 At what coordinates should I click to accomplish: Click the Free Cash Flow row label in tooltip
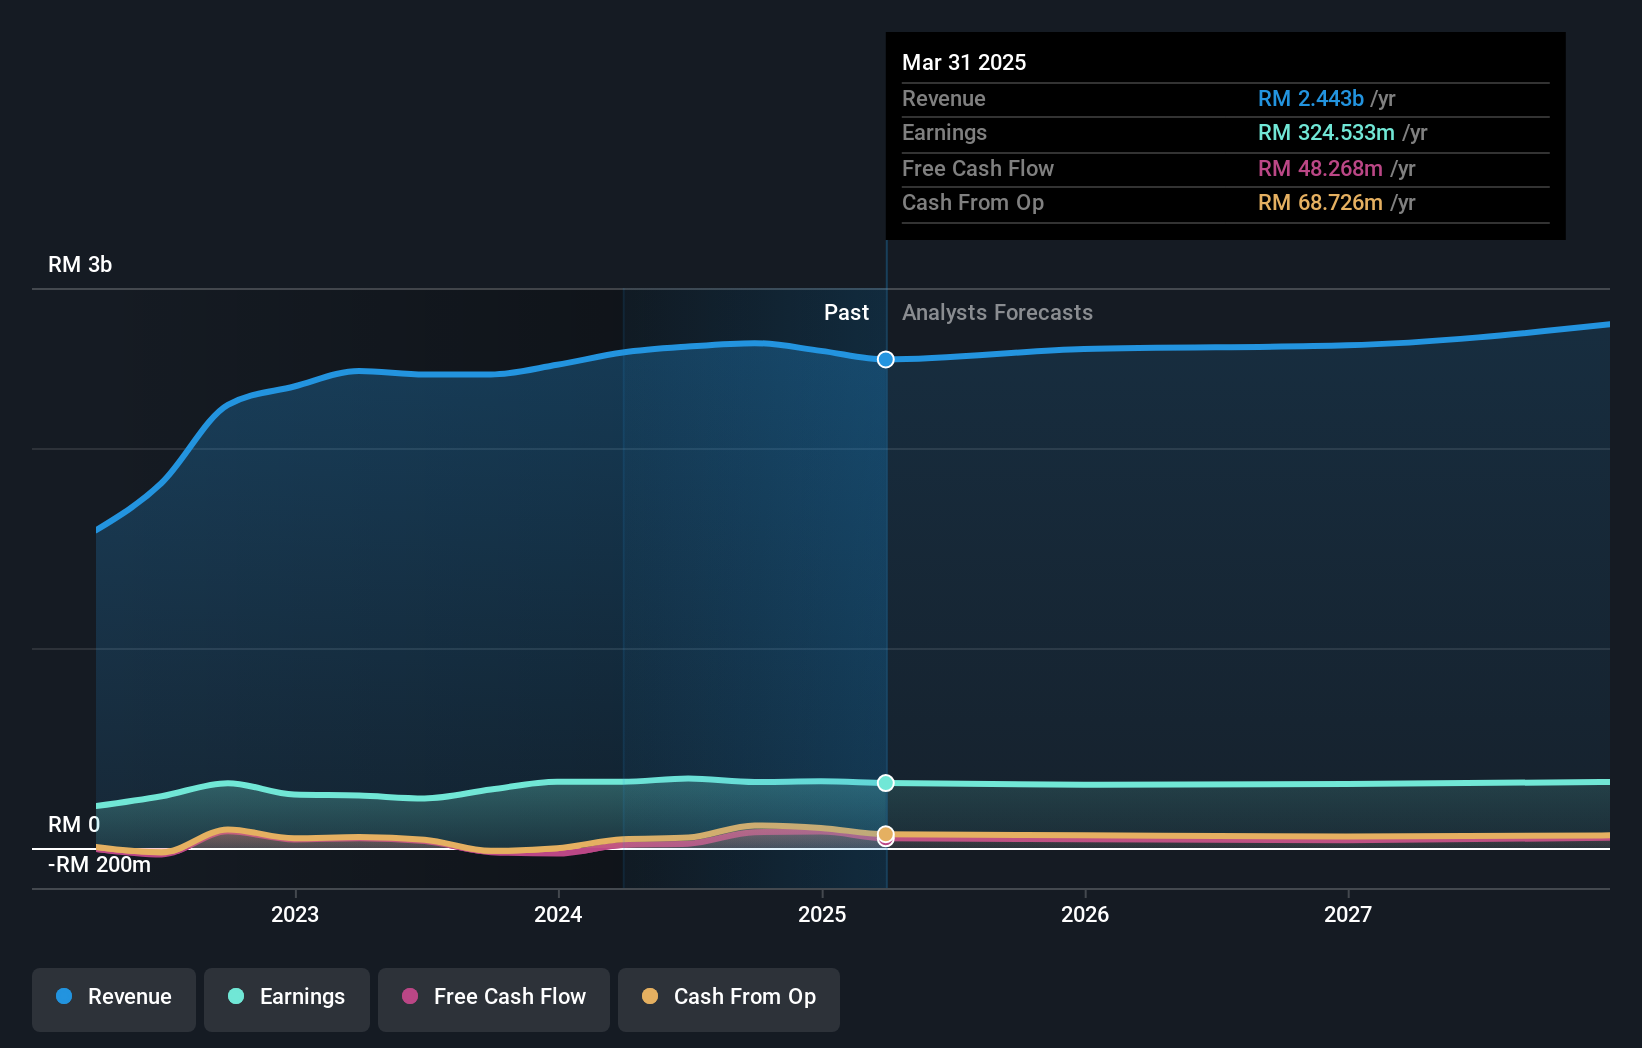tap(978, 168)
